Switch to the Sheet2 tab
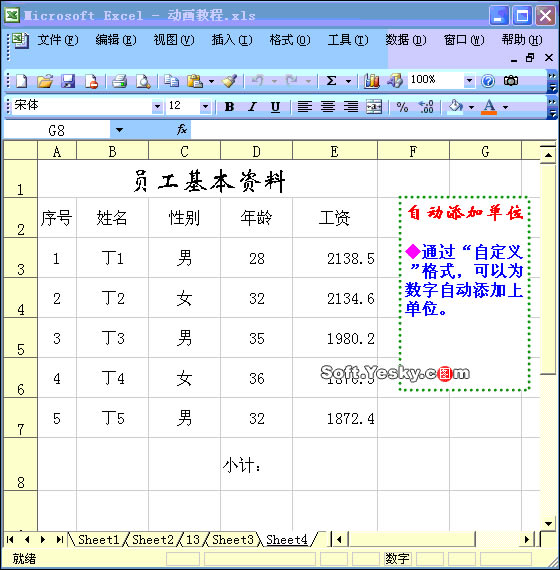 [153, 539]
